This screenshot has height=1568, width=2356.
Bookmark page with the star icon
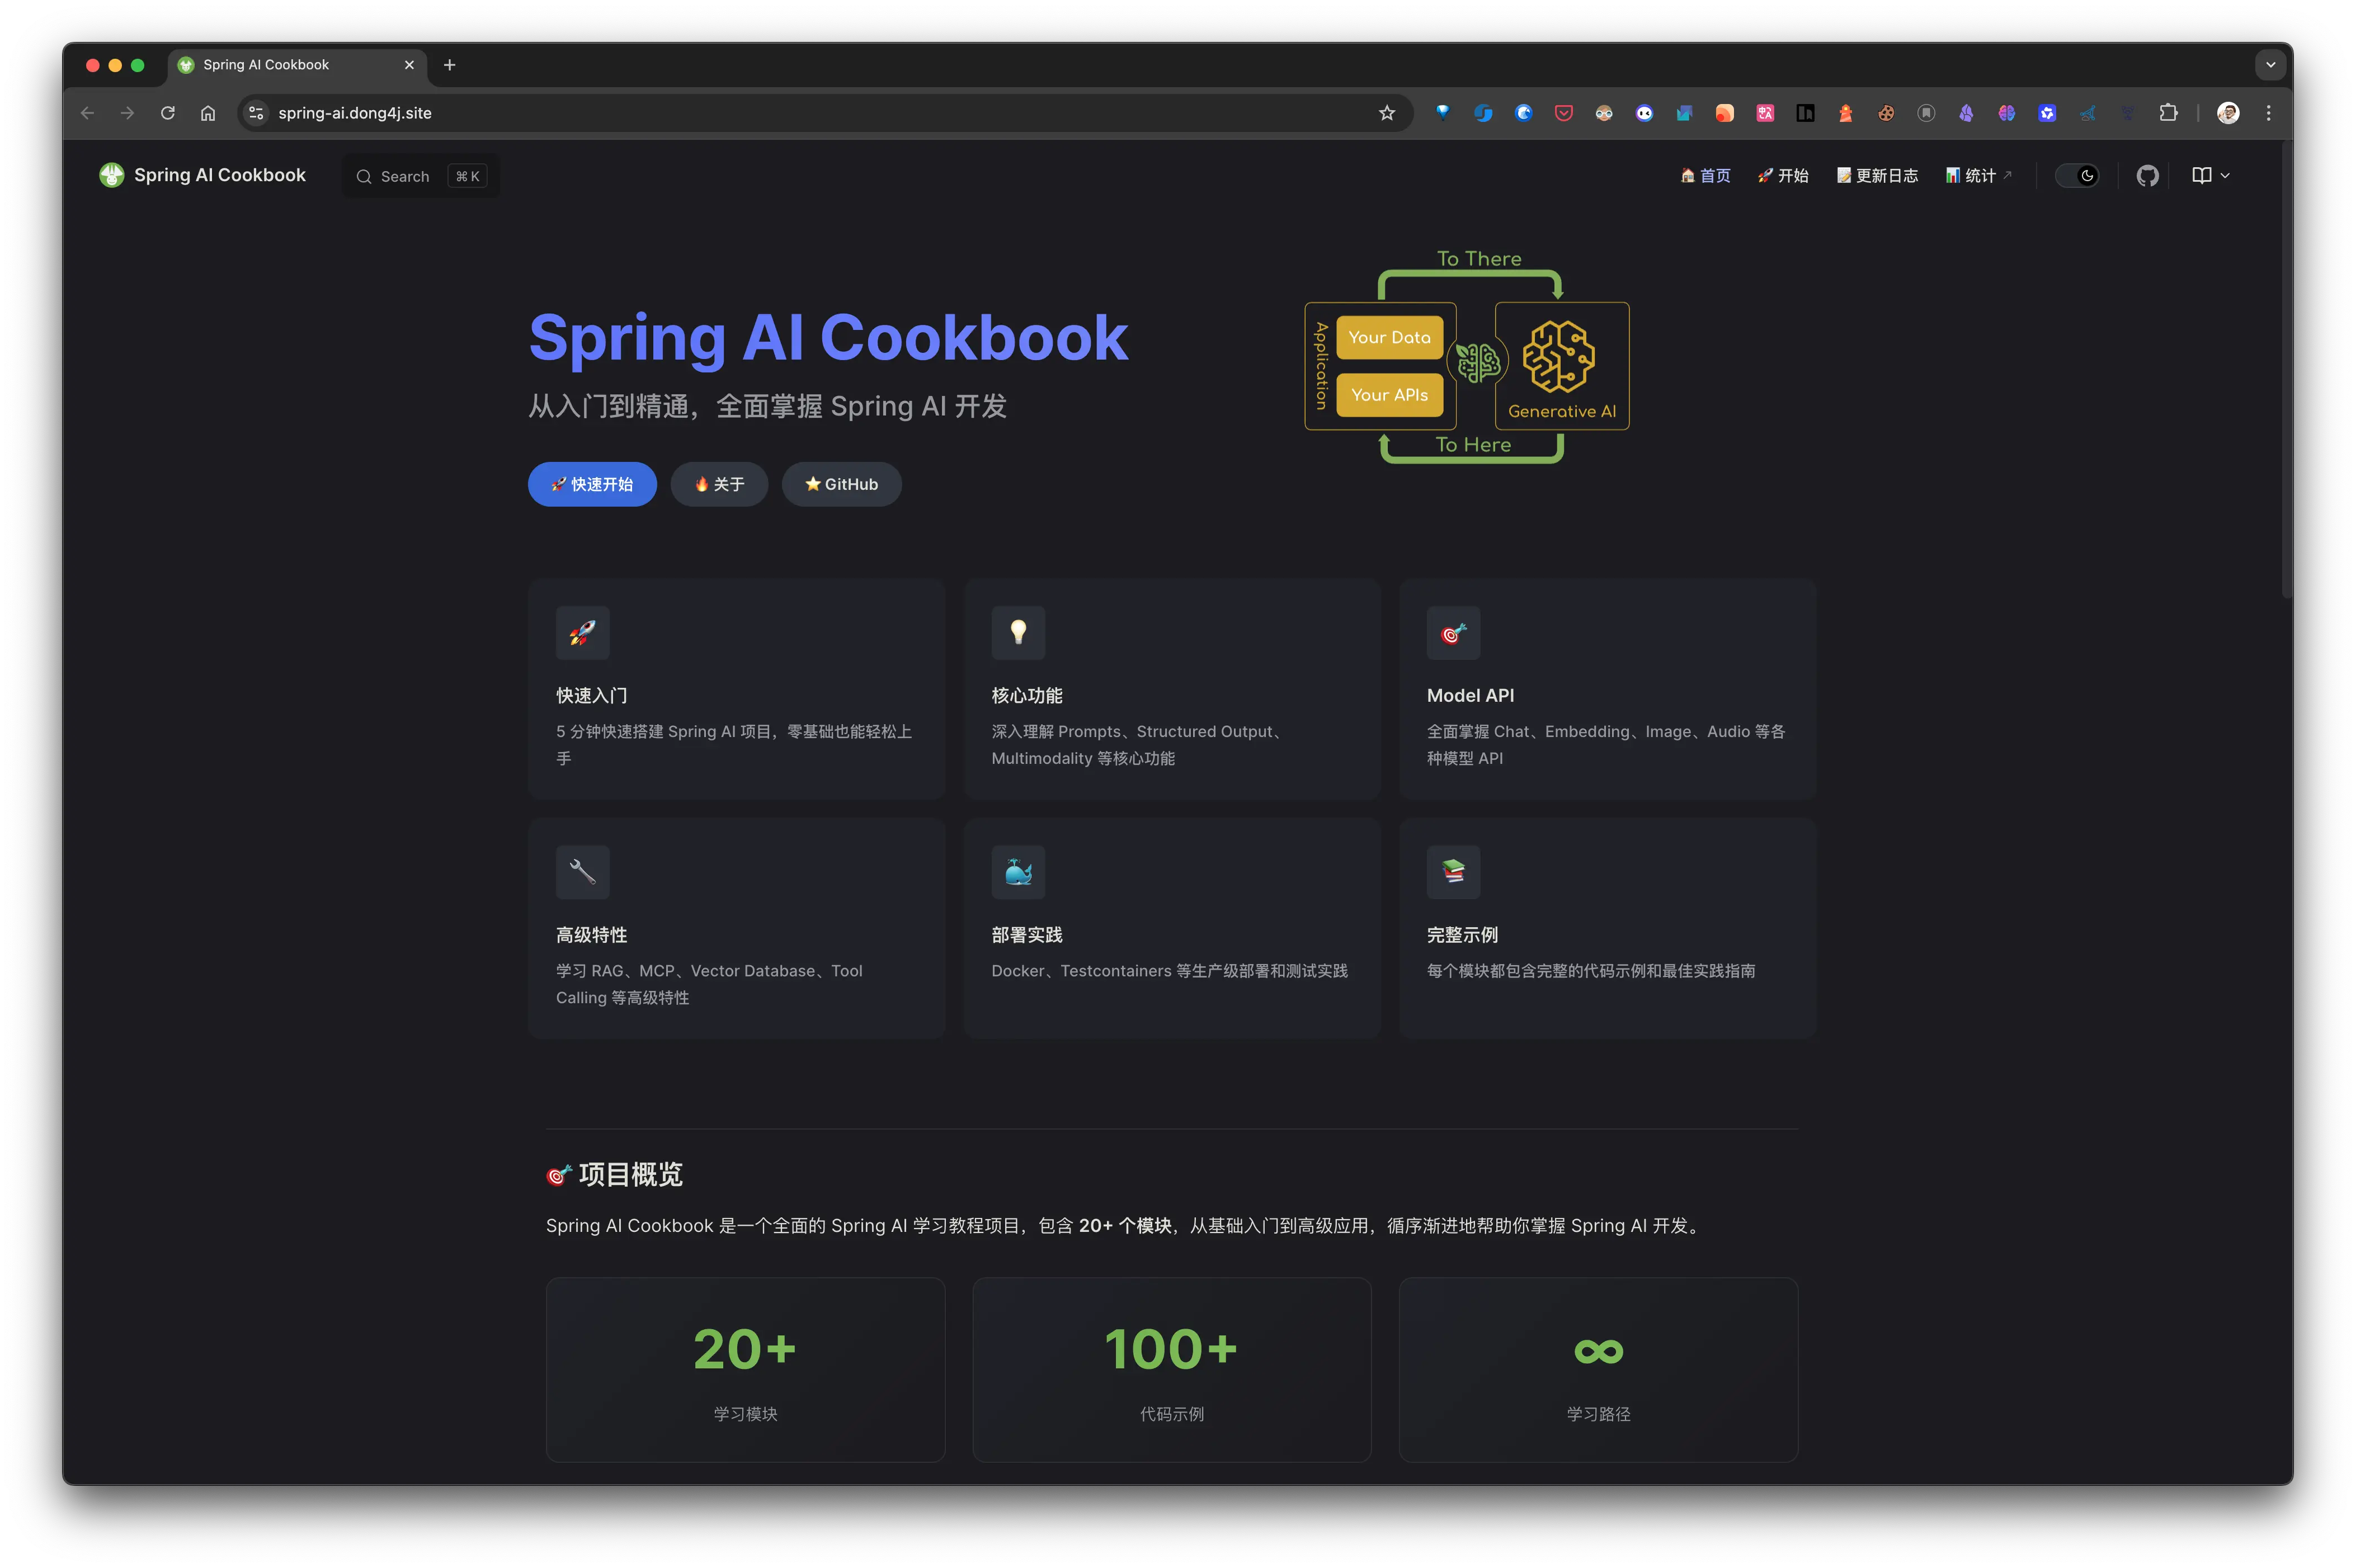[x=1386, y=113]
